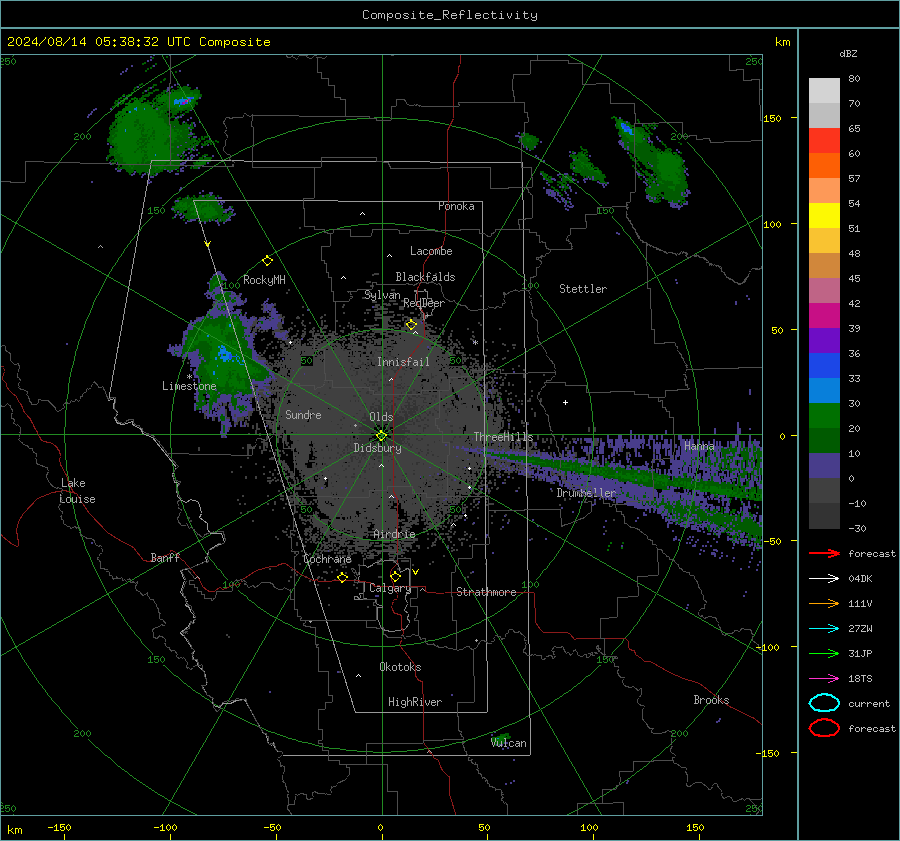Click the Sylvan city label
Screen dimensions: 900x841
tap(382, 295)
